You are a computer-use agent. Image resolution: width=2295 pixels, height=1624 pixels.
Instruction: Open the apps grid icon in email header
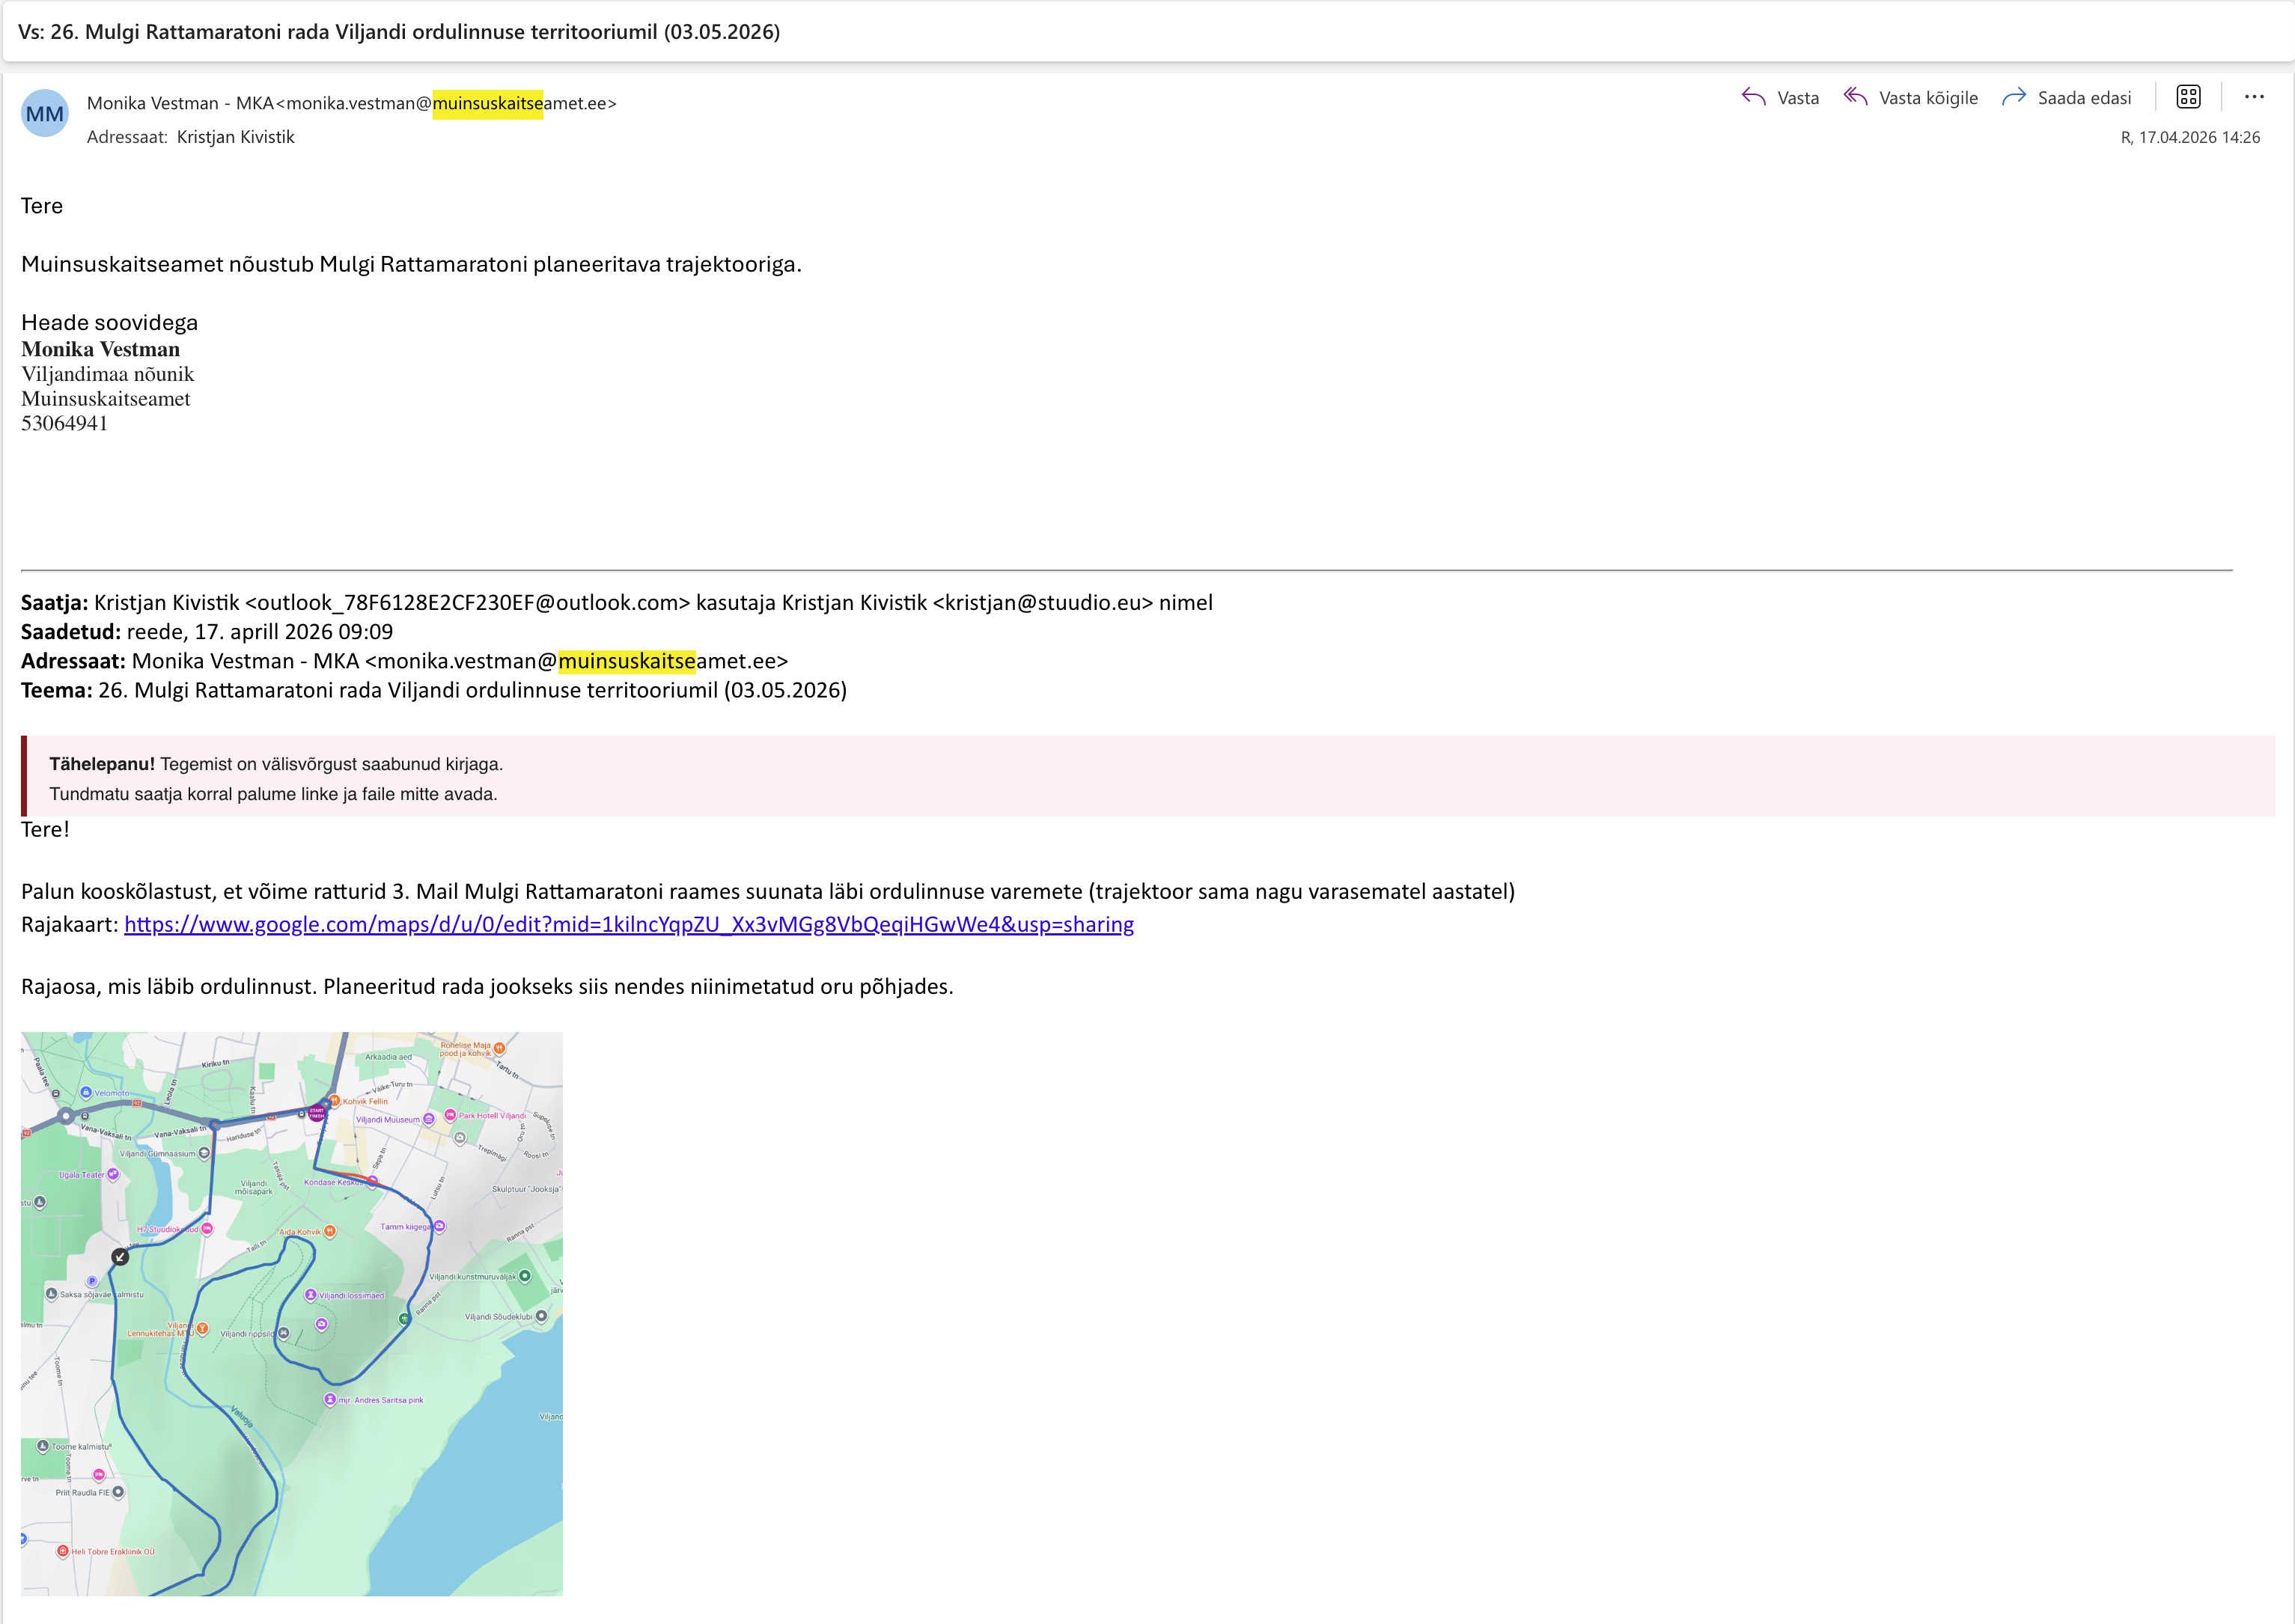[x=2188, y=97]
